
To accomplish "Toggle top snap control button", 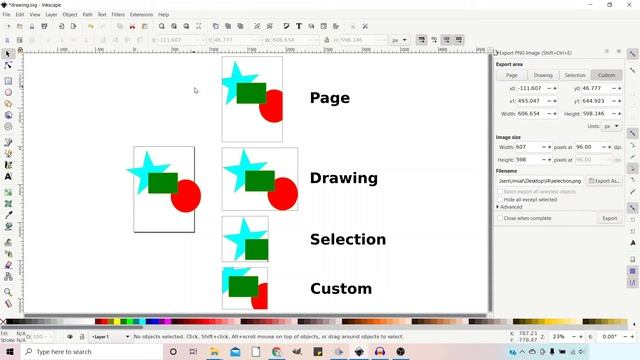I will click(x=632, y=54).
